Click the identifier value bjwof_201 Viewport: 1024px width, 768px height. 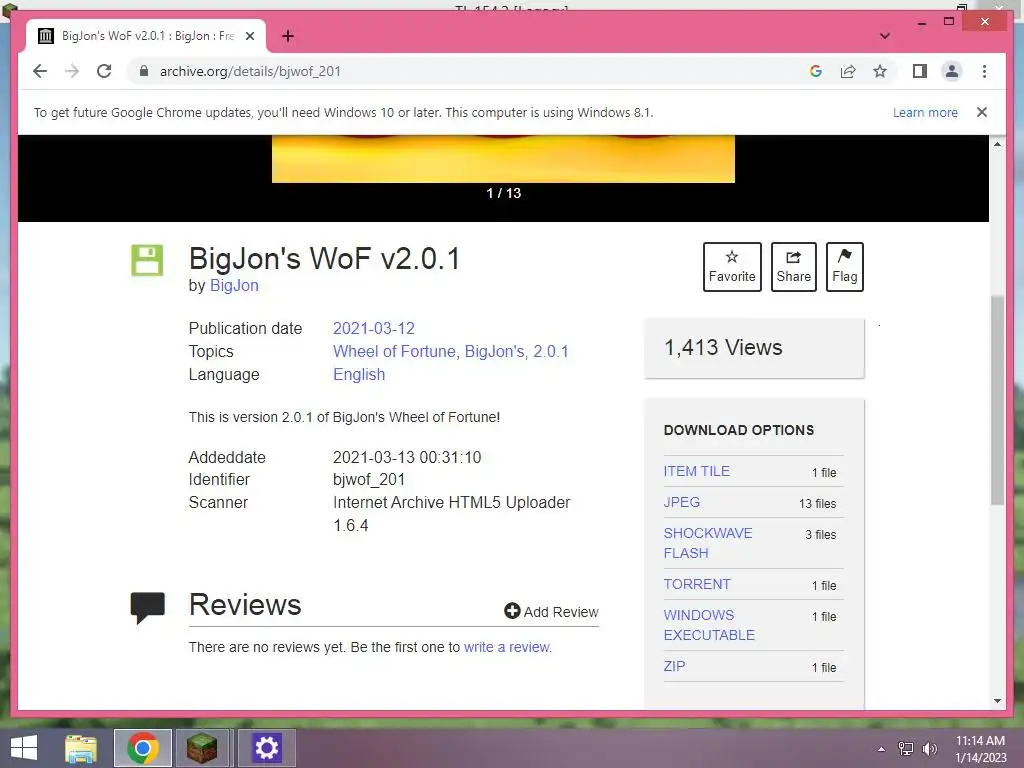(x=369, y=479)
